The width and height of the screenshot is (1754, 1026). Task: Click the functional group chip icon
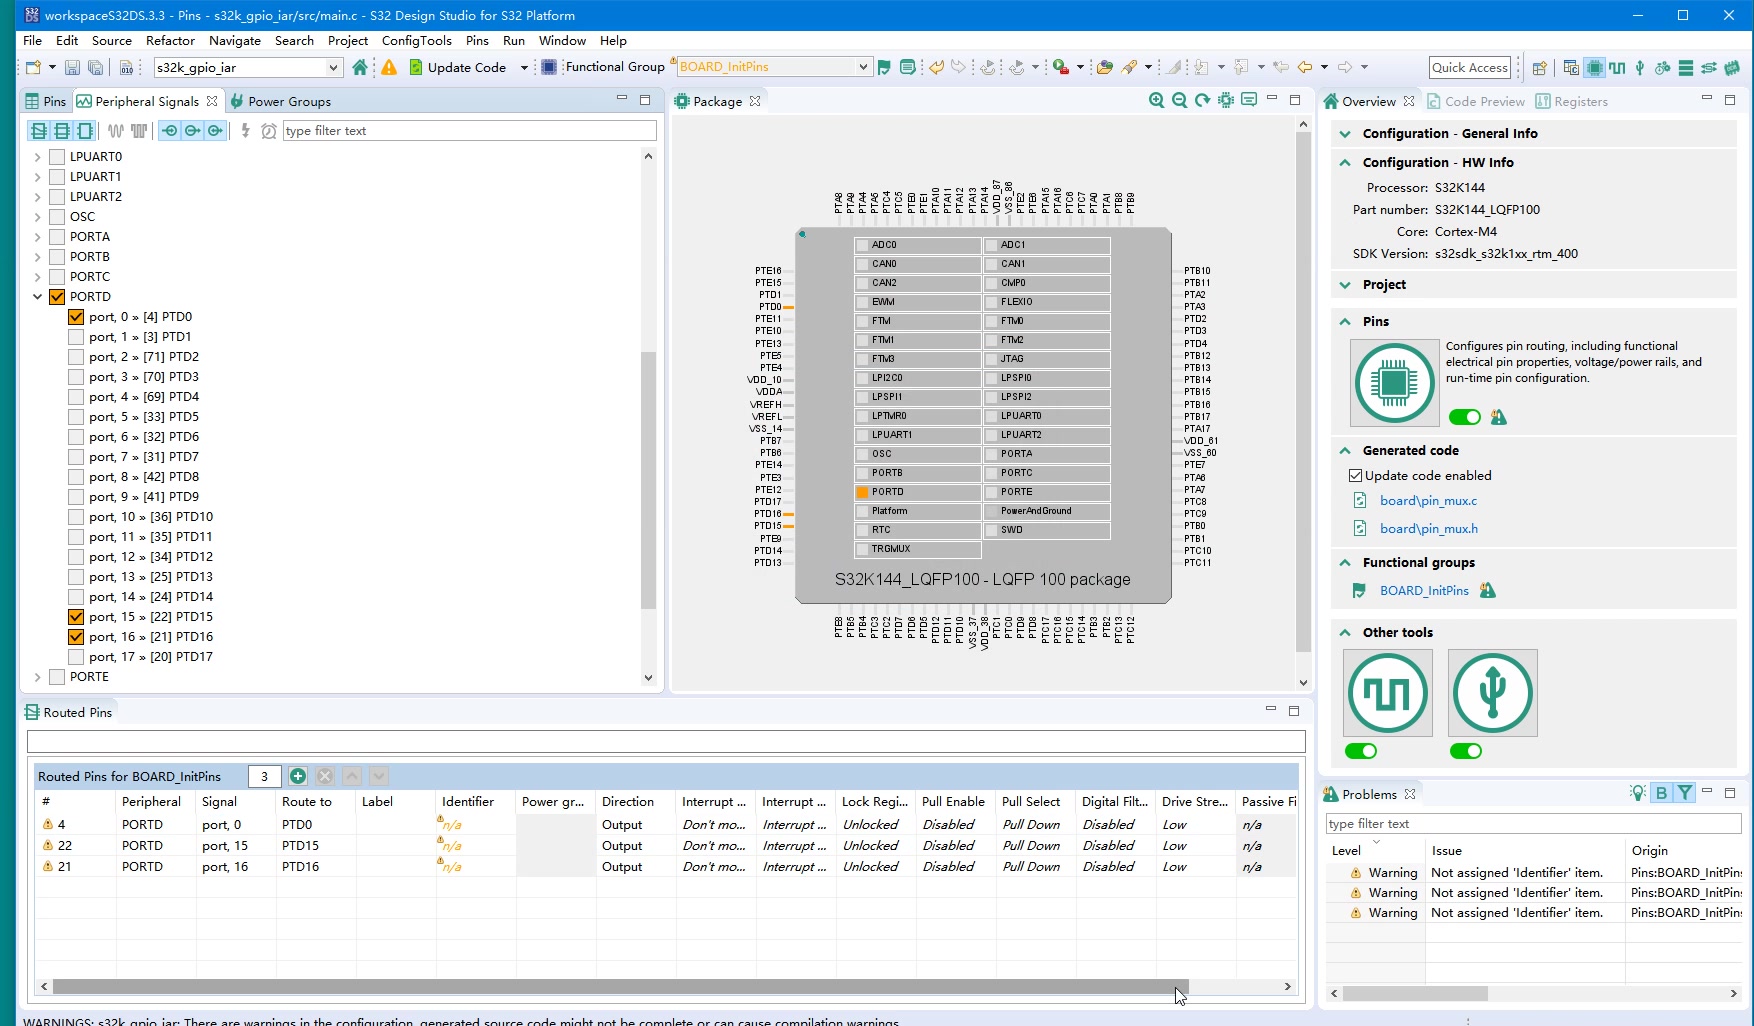[549, 67]
